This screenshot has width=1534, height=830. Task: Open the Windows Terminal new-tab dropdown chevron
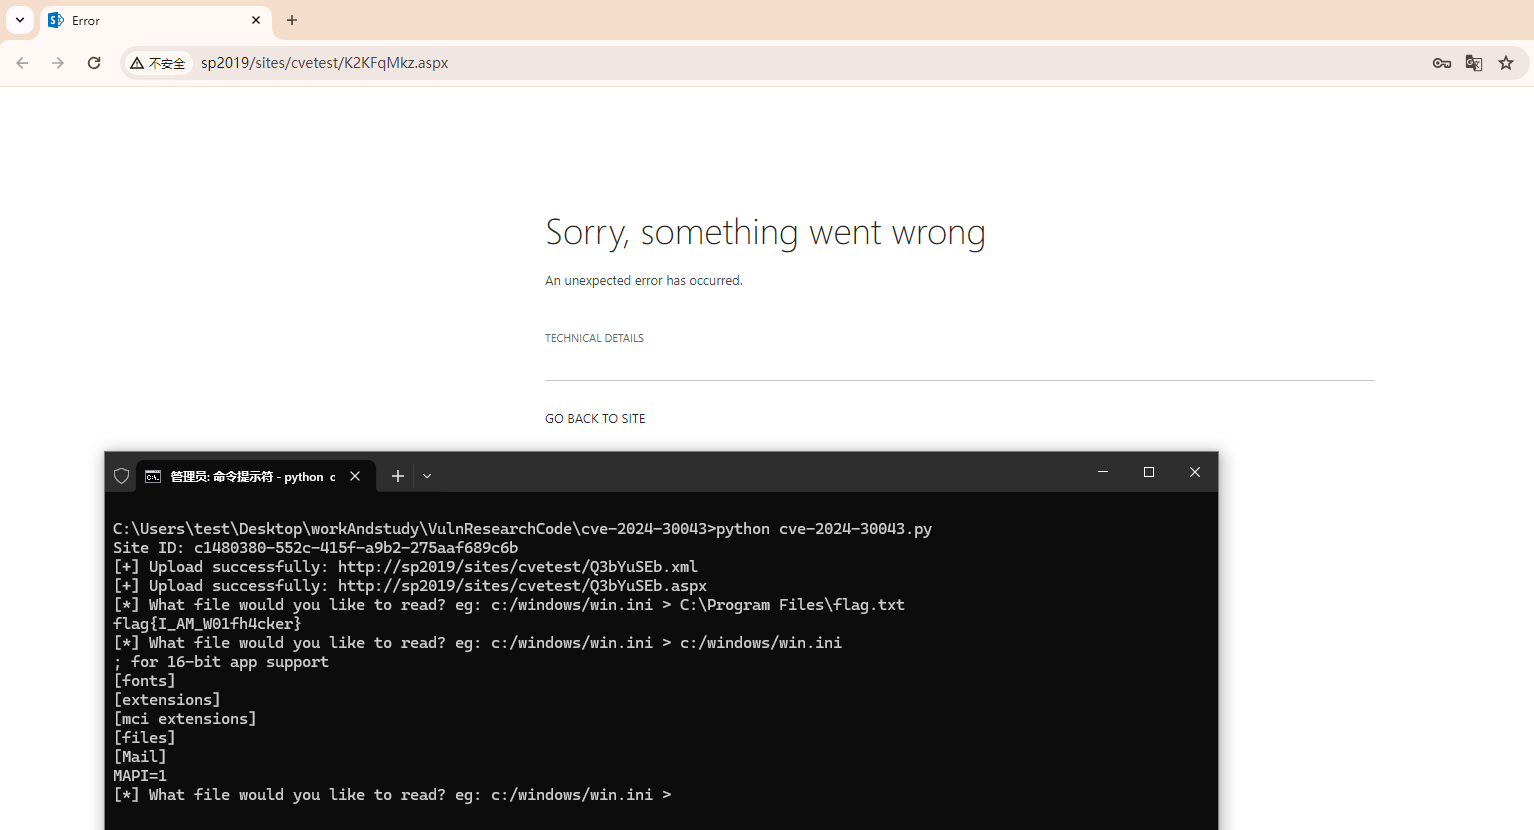point(426,475)
